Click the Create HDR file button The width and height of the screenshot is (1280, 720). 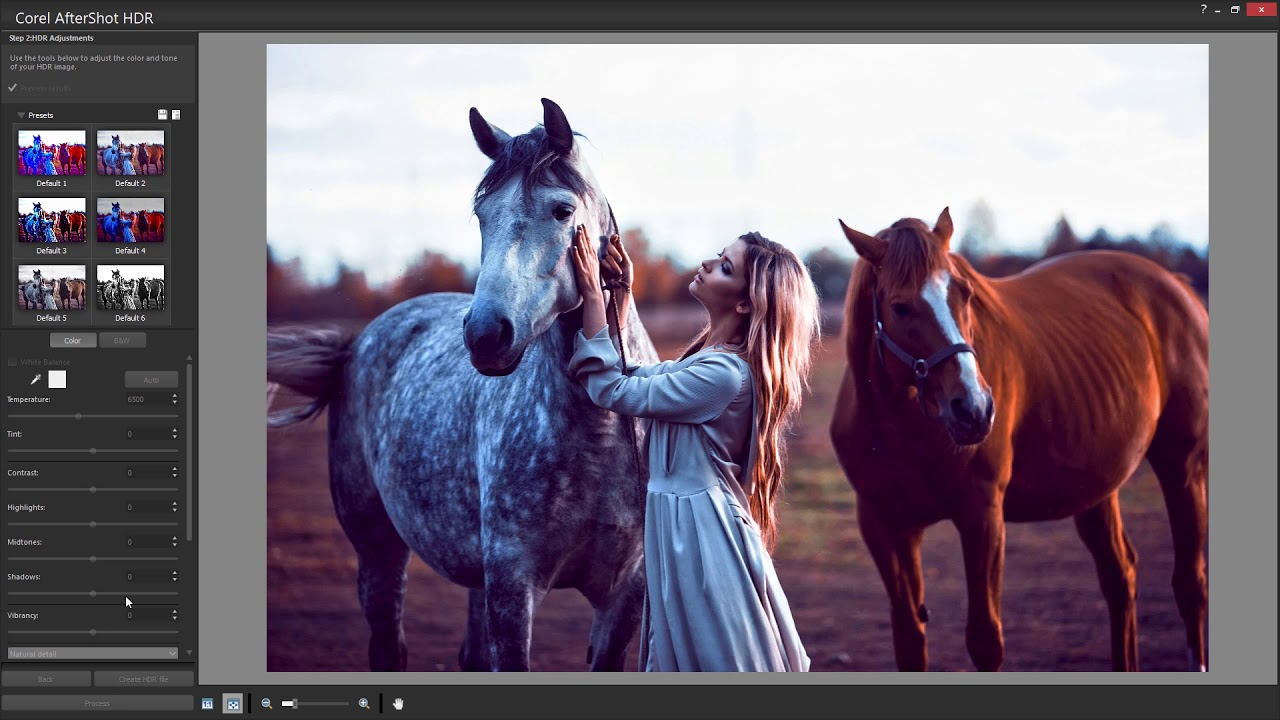pos(143,678)
